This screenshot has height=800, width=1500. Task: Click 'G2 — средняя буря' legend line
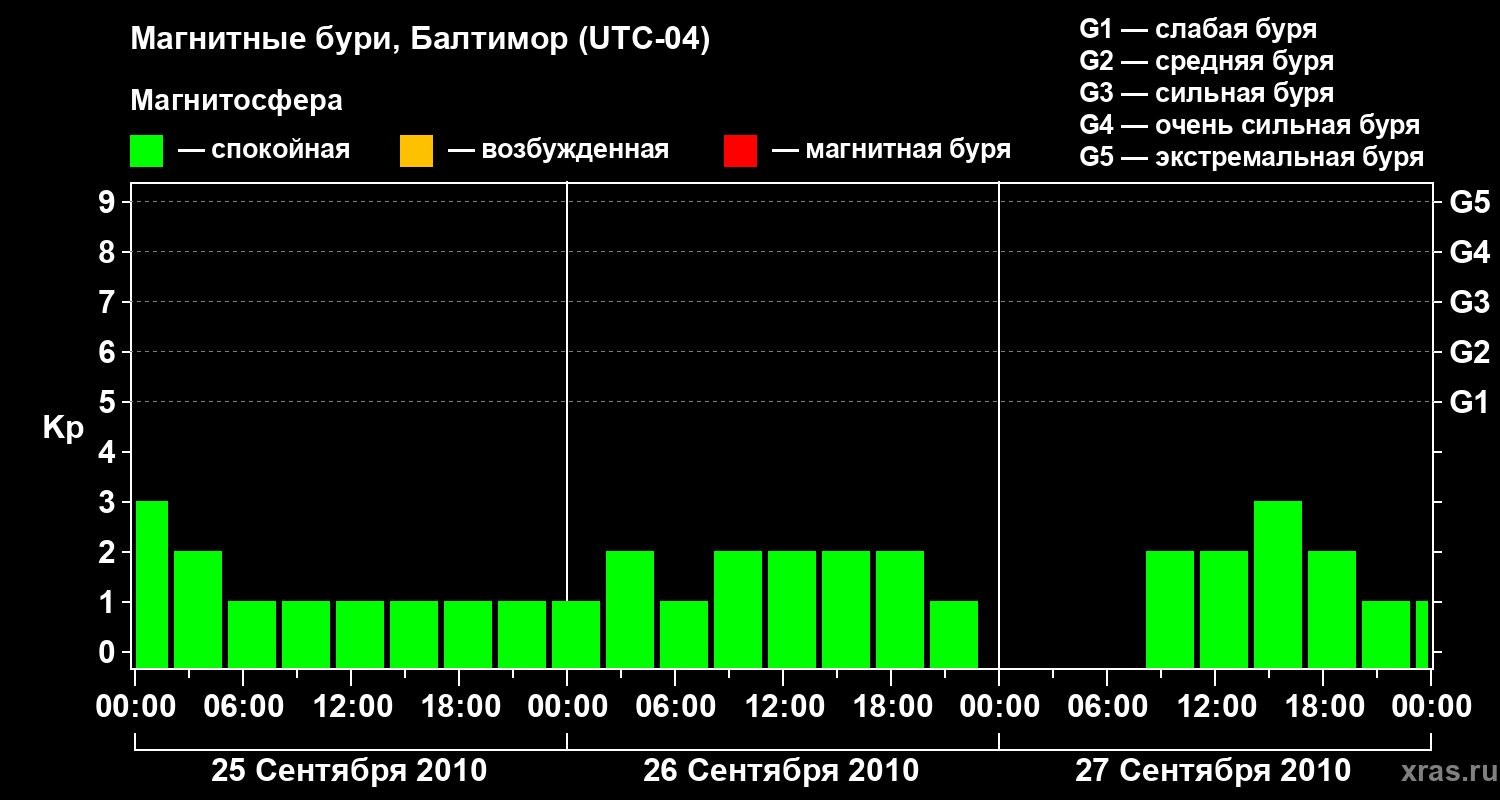(x=1207, y=61)
